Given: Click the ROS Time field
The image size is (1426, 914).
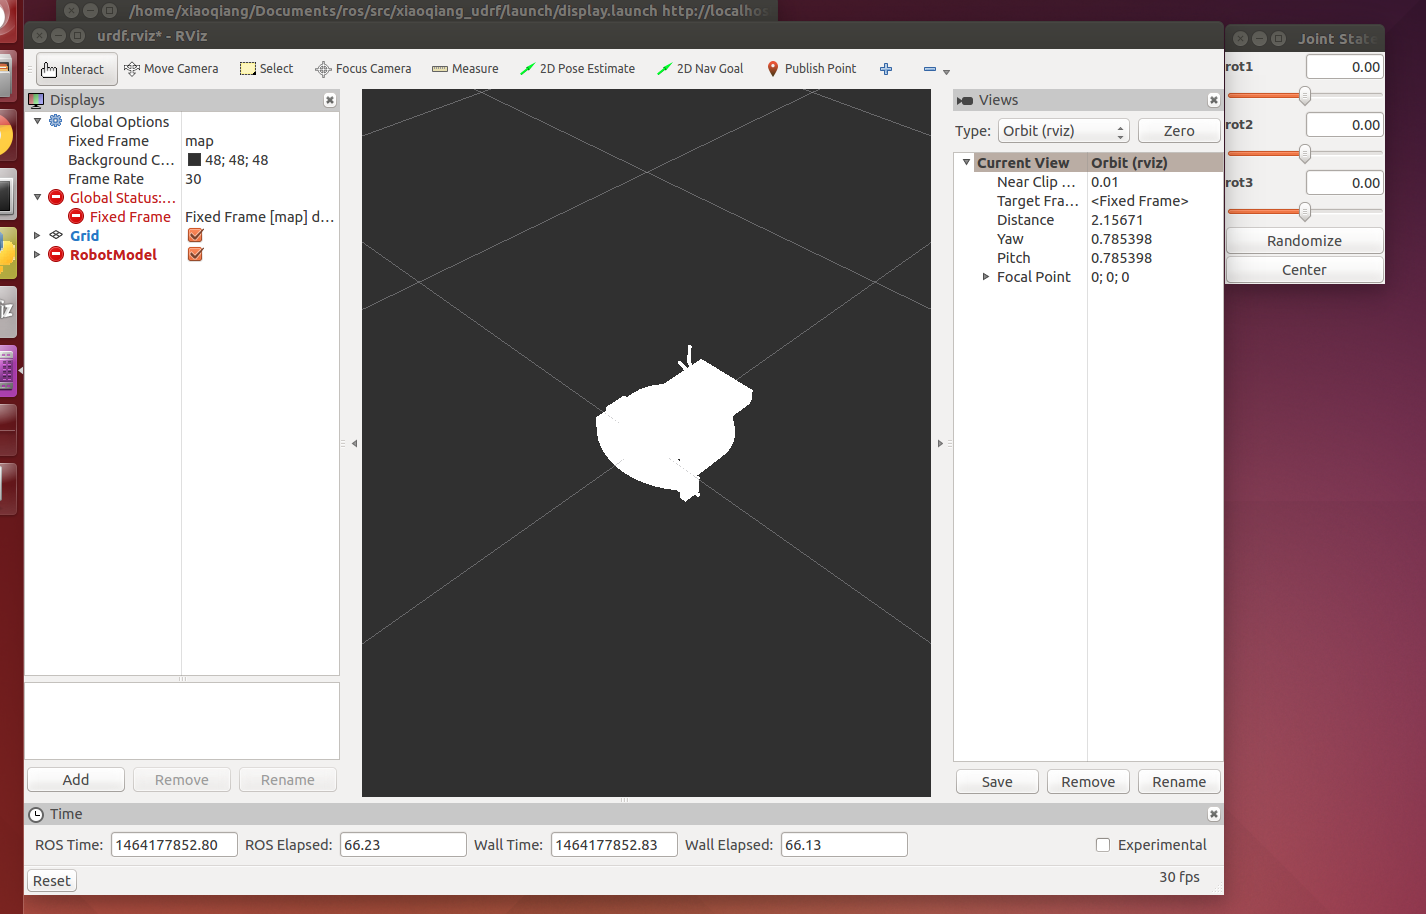Looking at the screenshot, I should (x=174, y=845).
